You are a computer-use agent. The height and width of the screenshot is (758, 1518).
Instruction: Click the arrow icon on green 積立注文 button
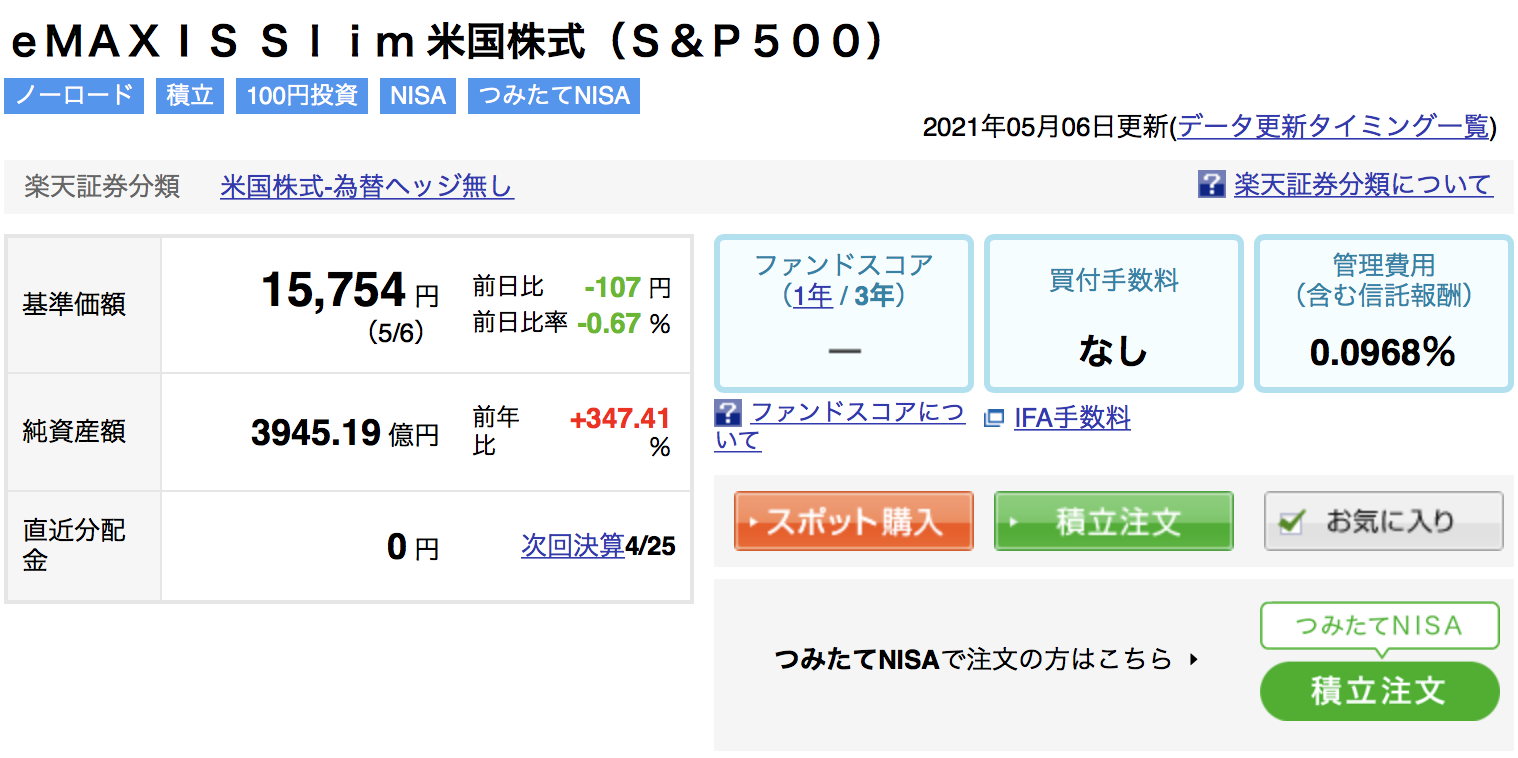(1015, 522)
